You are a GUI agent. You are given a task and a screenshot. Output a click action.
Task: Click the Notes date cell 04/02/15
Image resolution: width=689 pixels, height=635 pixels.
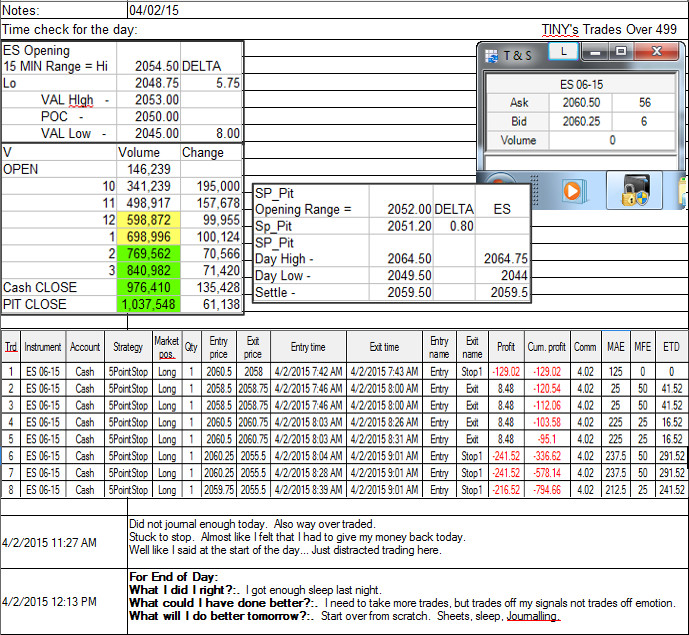pyautogui.click(x=154, y=10)
